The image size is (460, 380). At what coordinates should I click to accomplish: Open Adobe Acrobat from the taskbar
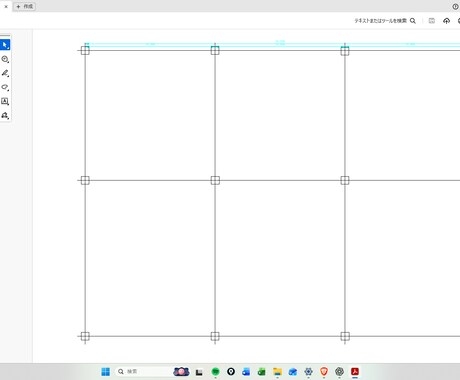click(355, 371)
